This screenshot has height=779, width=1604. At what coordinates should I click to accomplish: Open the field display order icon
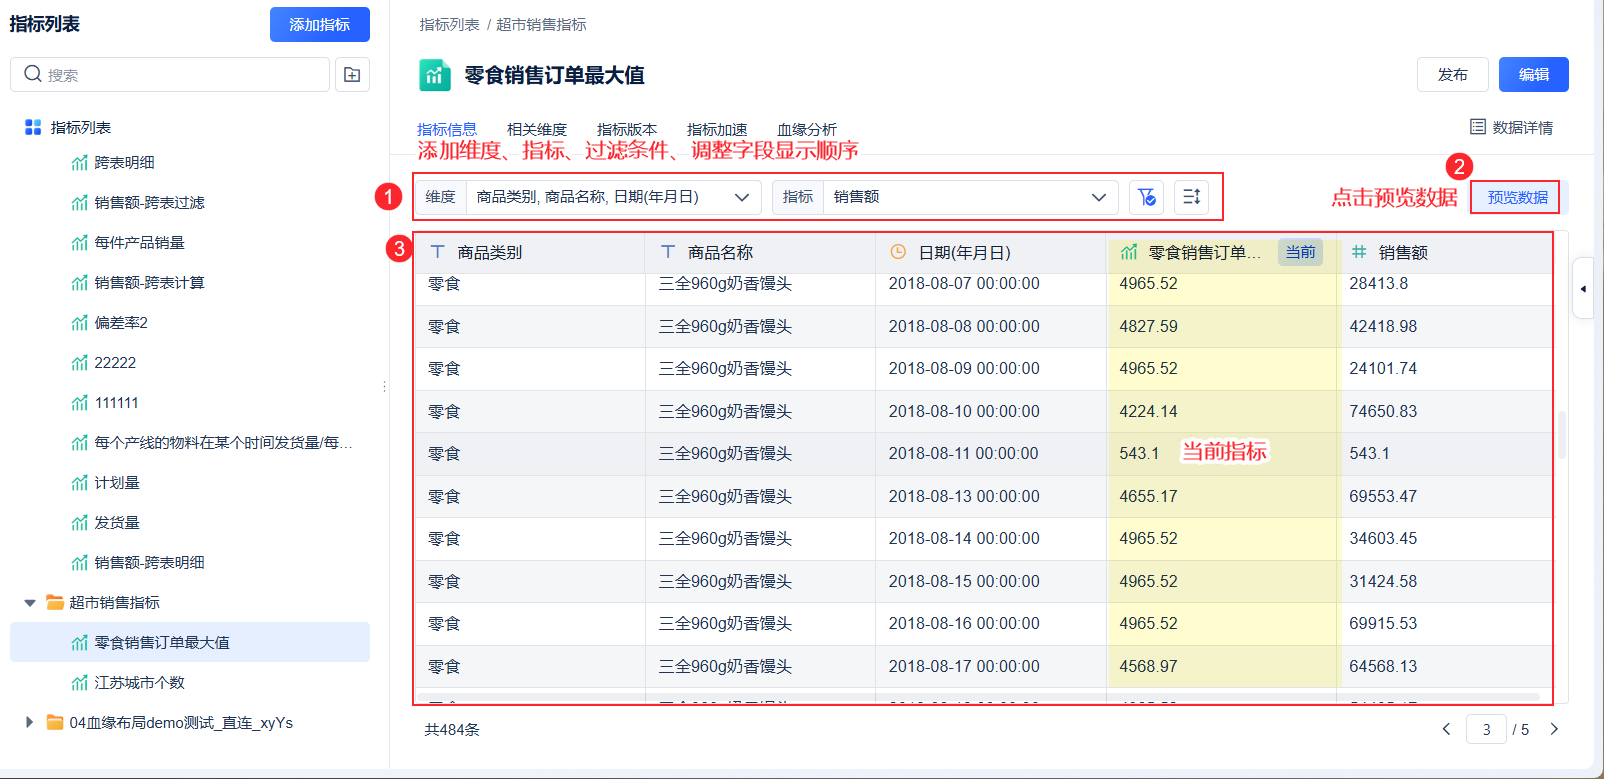1191,197
